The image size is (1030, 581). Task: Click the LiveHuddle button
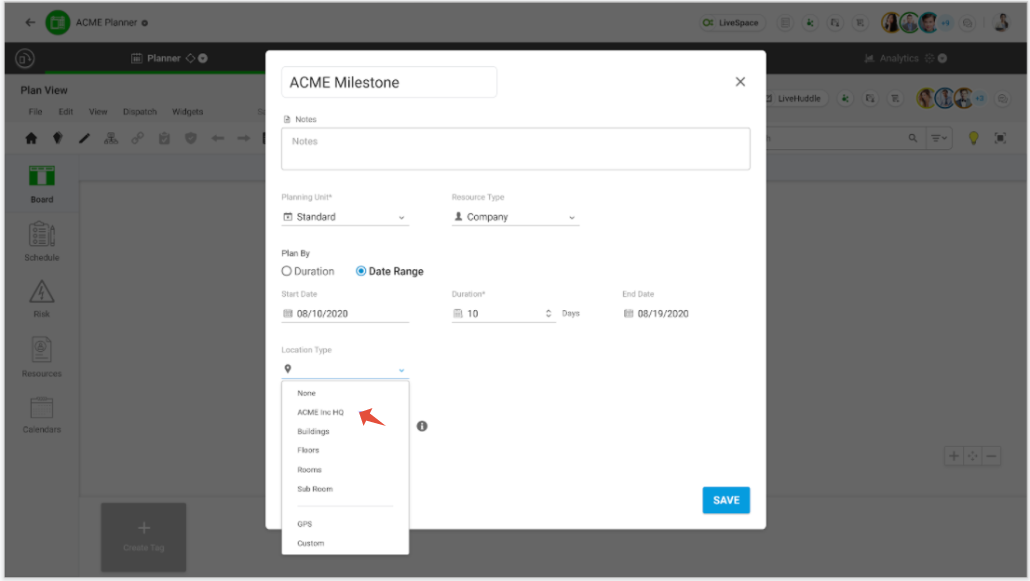(x=794, y=99)
